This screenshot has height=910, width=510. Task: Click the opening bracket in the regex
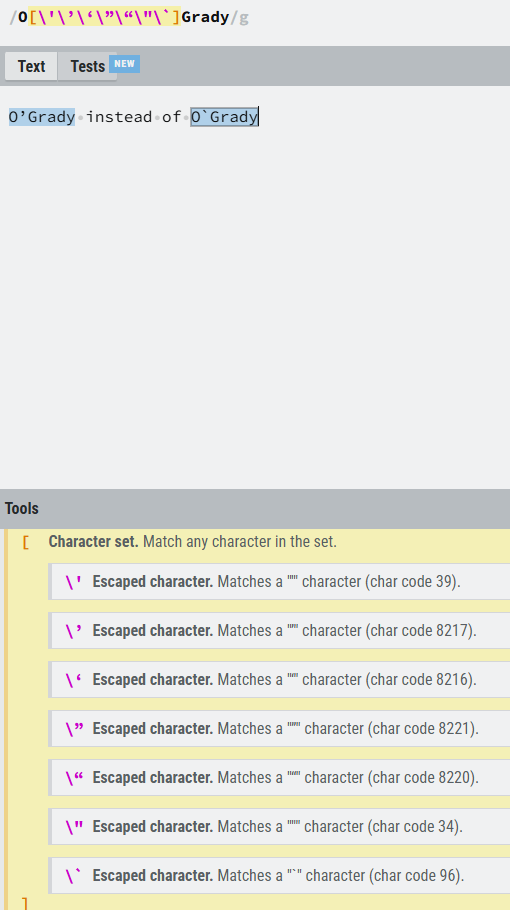point(32,17)
